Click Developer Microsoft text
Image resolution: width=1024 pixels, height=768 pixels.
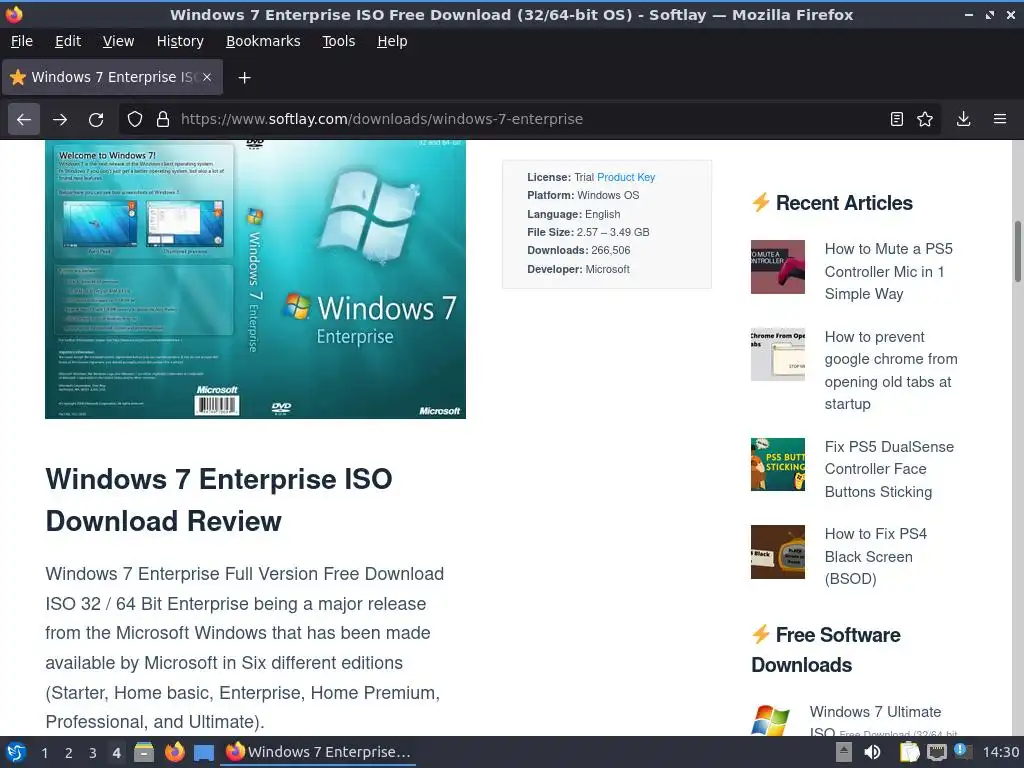(x=579, y=269)
